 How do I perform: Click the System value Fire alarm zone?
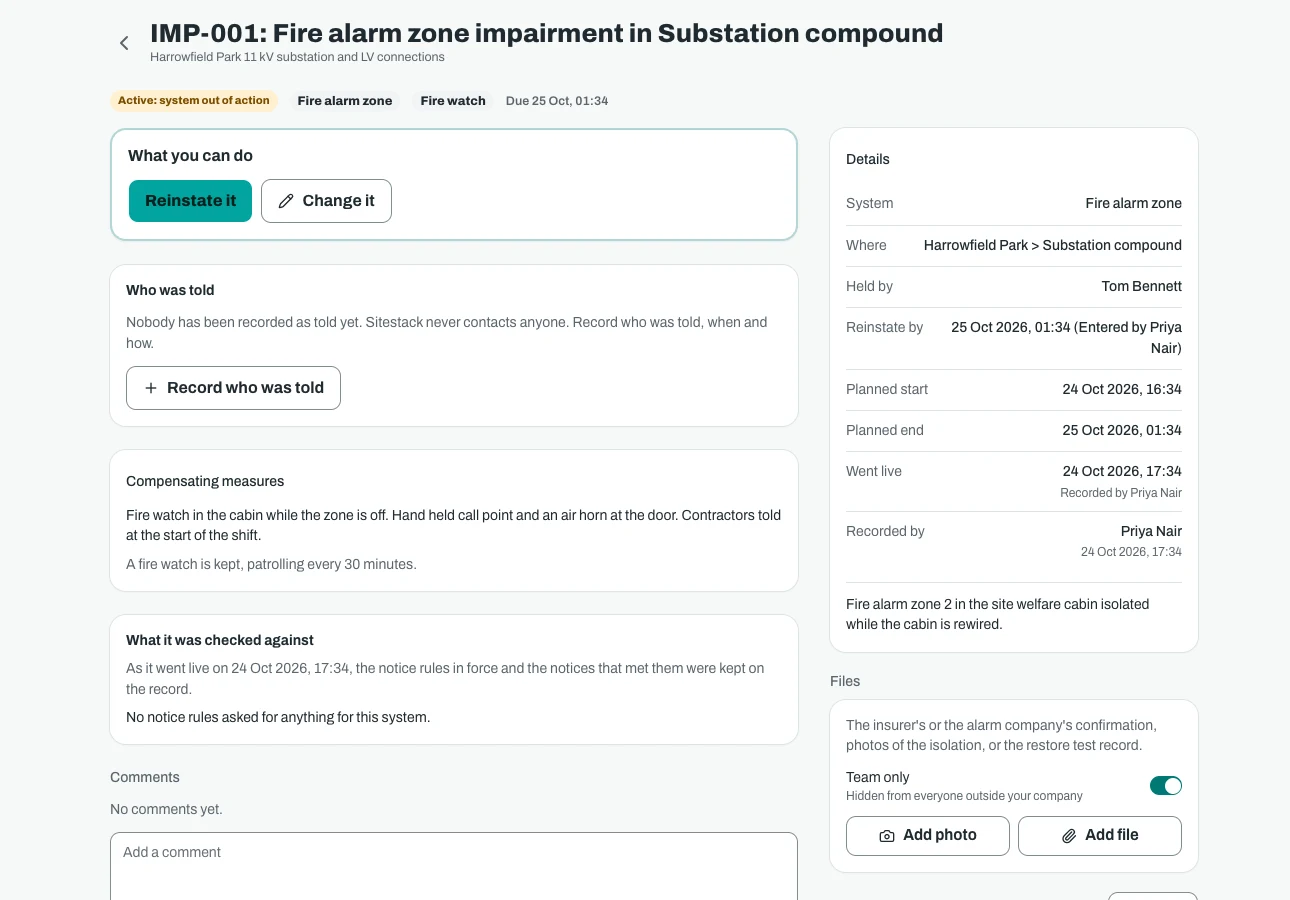[x=1134, y=203]
